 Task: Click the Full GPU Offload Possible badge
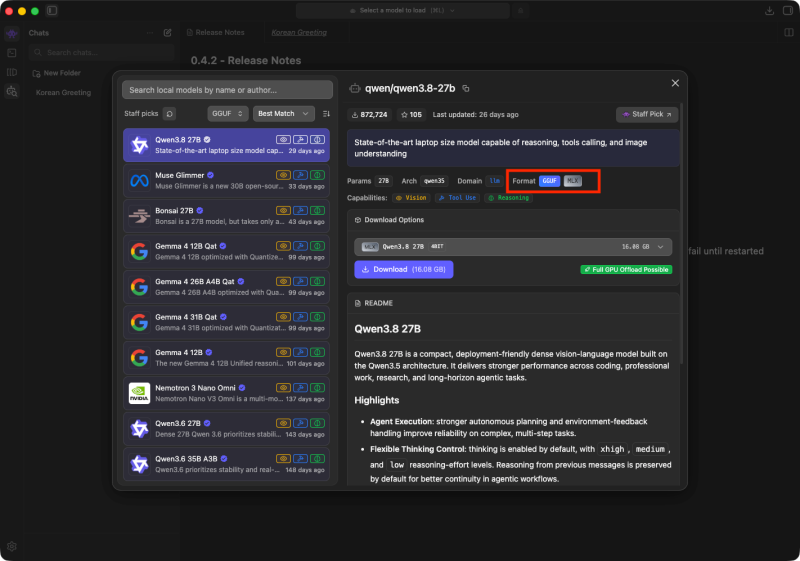(x=626, y=270)
